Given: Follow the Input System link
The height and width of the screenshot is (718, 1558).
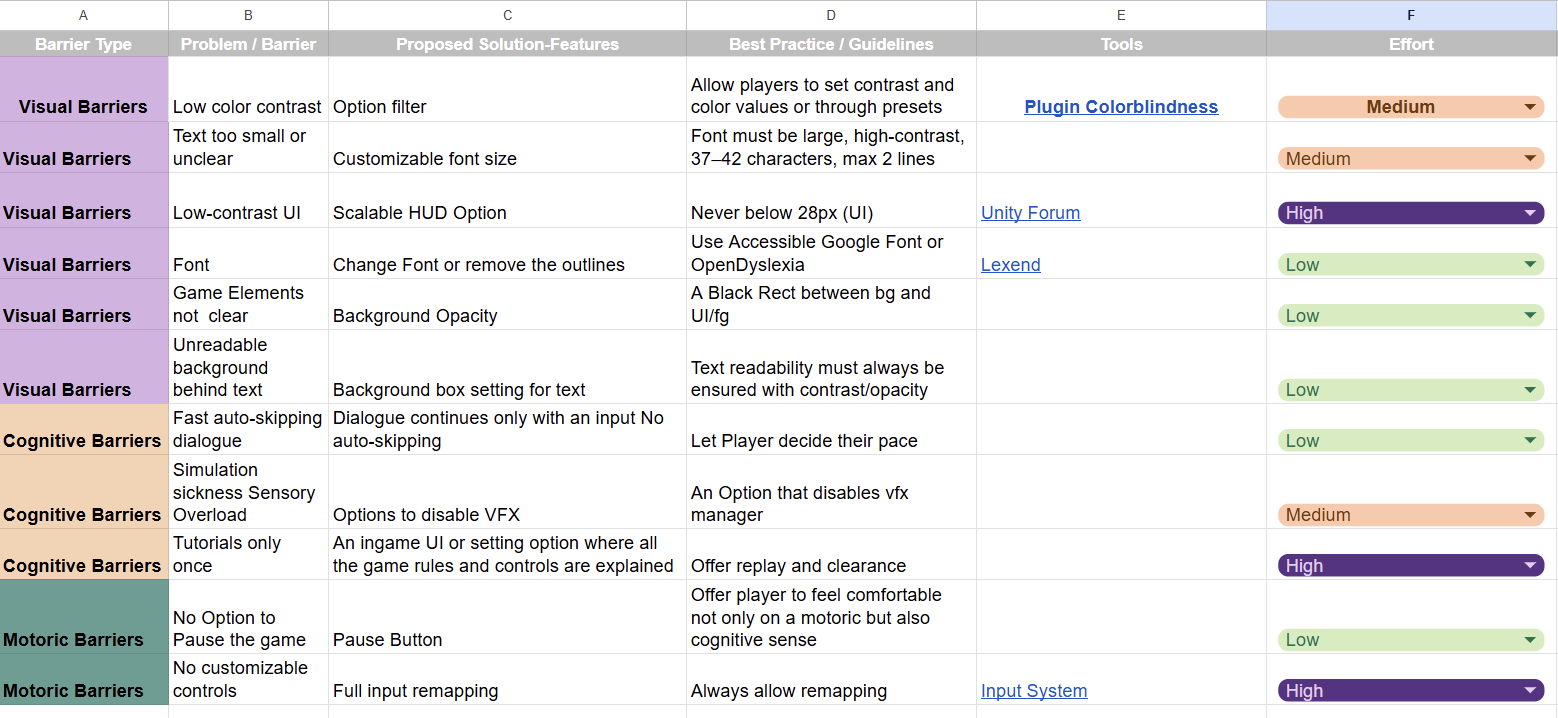Looking at the screenshot, I should tap(1033, 691).
